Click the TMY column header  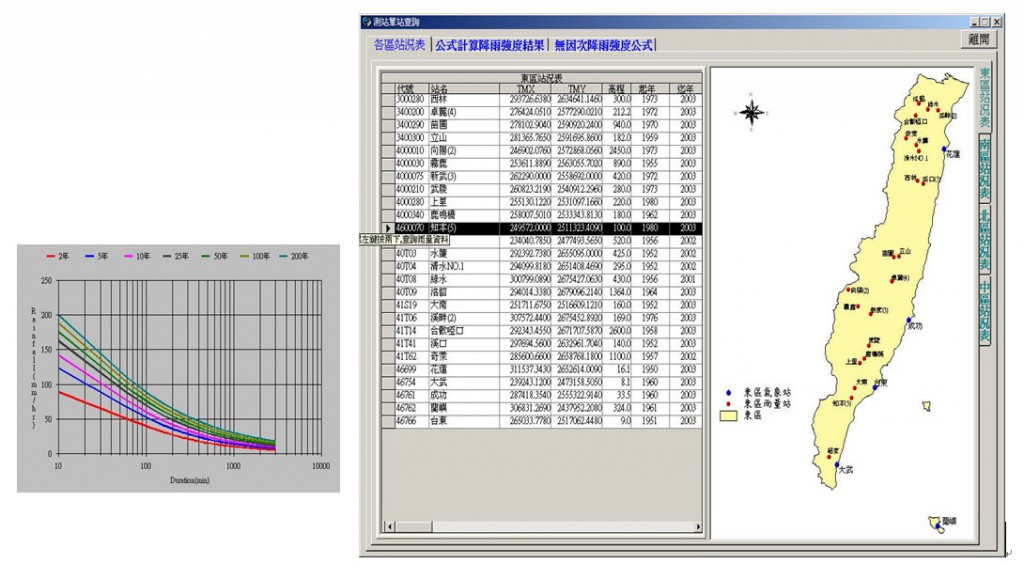point(577,89)
